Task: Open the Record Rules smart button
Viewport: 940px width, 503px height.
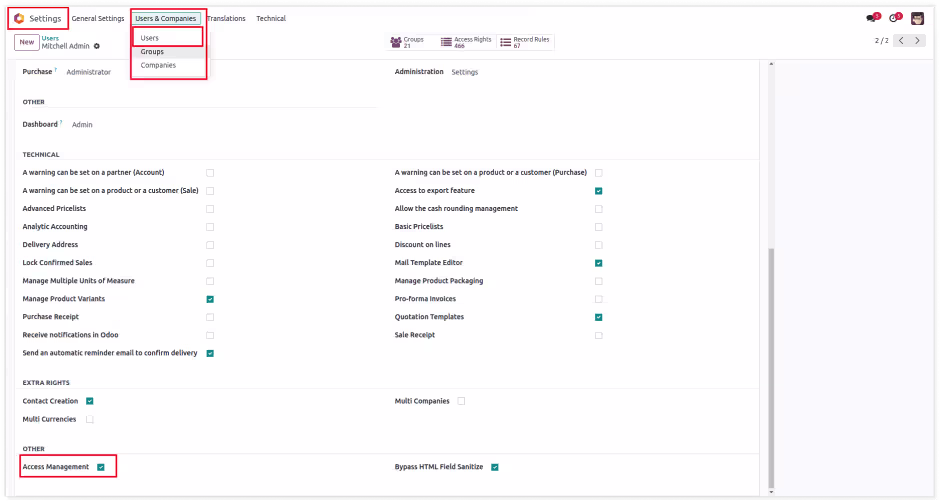Action: click(x=525, y=42)
